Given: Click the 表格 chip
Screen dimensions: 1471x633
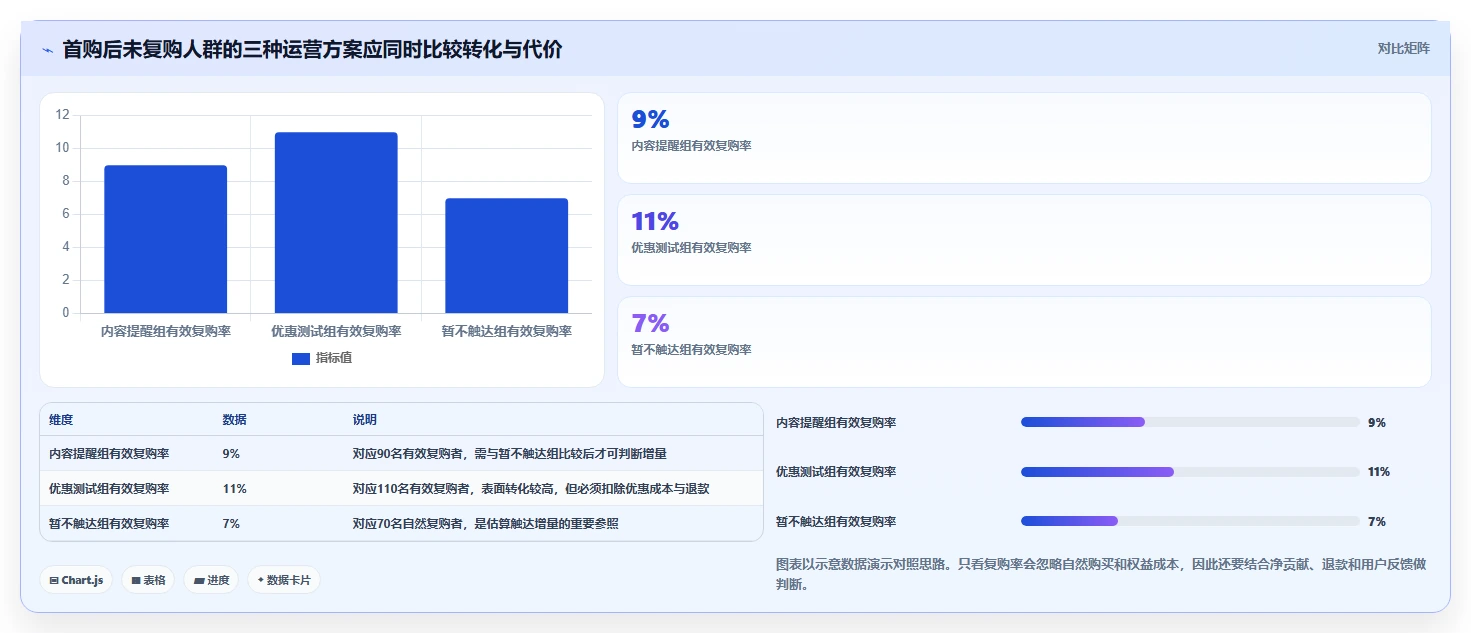Looking at the screenshot, I should click(149, 580).
